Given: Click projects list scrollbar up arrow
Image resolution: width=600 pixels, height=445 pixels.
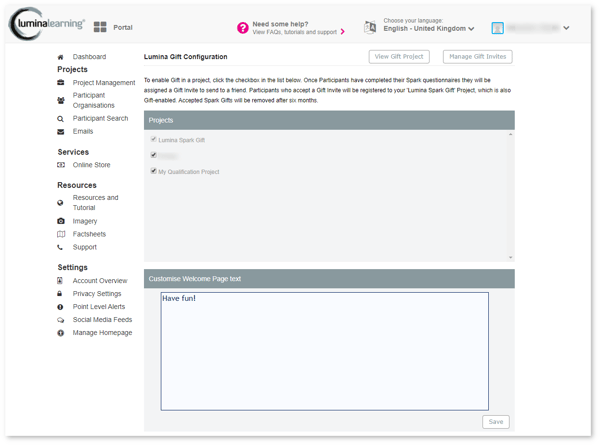Looking at the screenshot, I should click(x=510, y=135).
